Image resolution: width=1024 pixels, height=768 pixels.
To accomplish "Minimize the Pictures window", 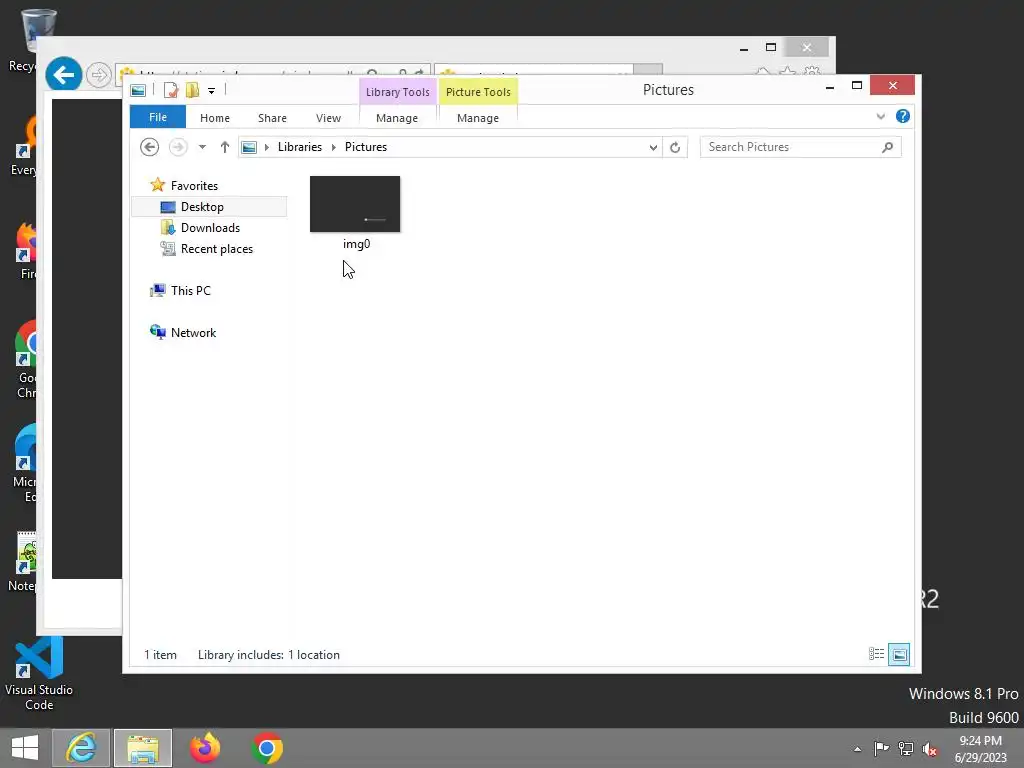I will (830, 86).
